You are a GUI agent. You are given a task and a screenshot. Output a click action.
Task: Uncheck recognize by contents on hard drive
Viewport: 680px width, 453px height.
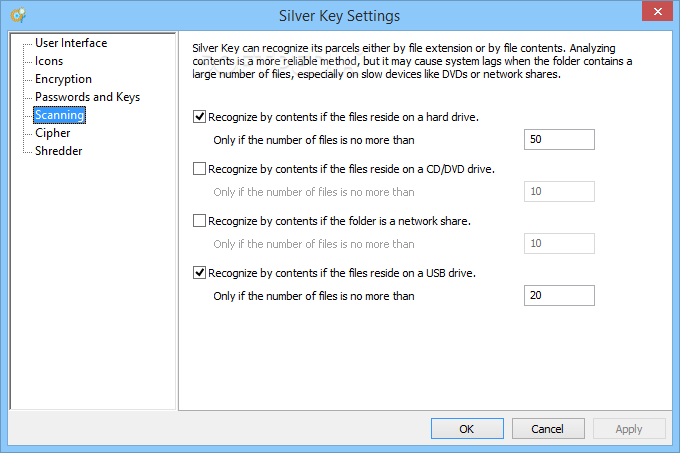tap(199, 117)
